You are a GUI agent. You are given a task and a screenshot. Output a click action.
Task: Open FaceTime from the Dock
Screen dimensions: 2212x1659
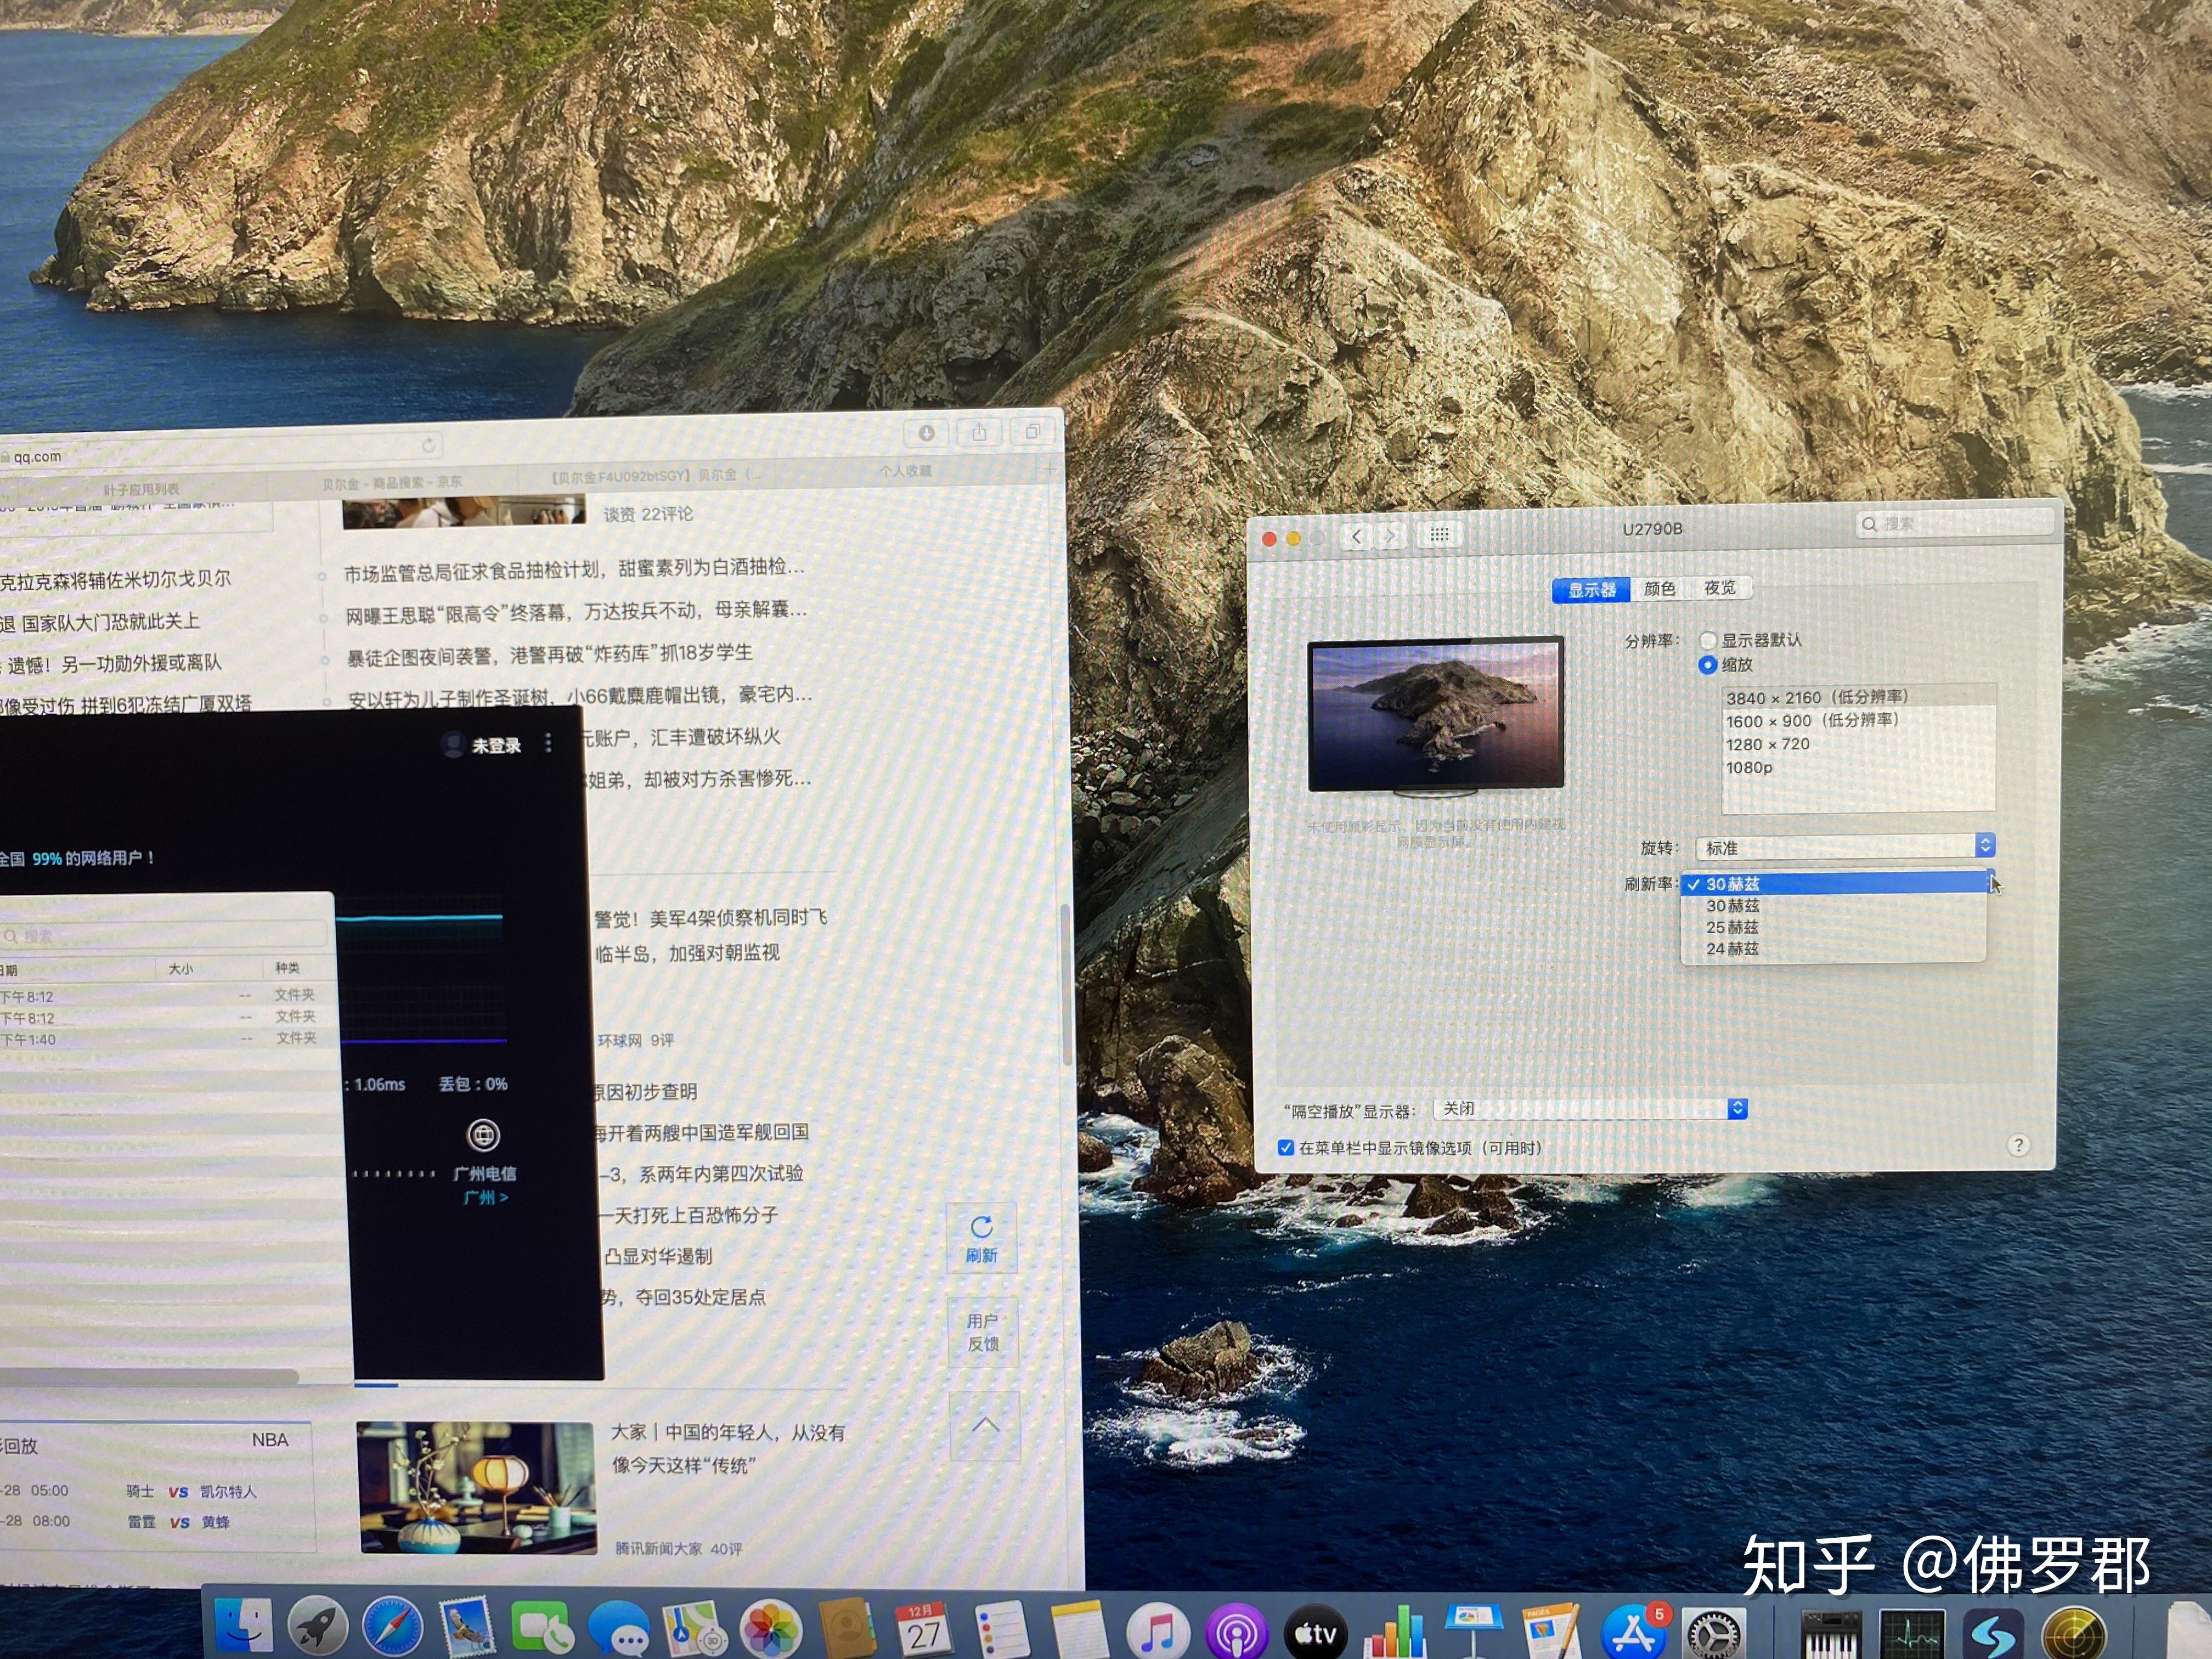543,1628
